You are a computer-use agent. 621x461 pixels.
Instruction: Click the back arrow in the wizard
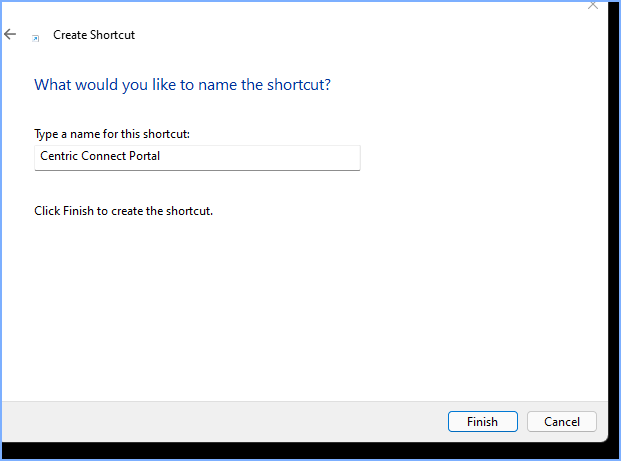point(10,34)
